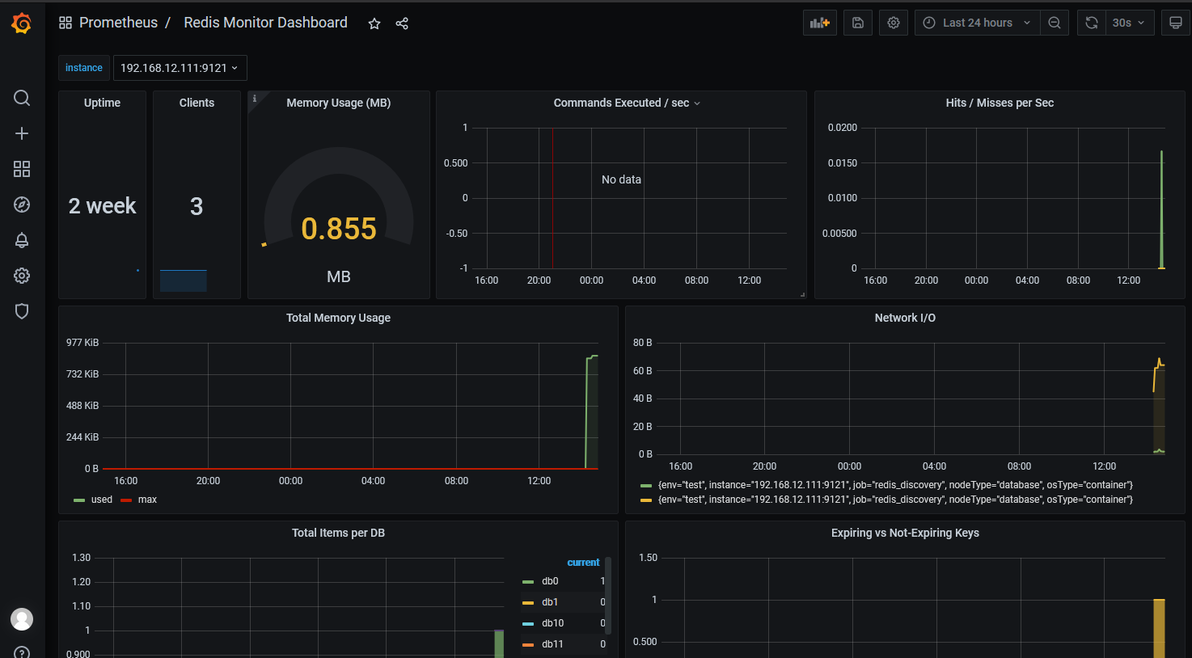Viewport: 1192px width, 658px height.
Task: Open the search icon in sidebar
Action: pos(21,98)
